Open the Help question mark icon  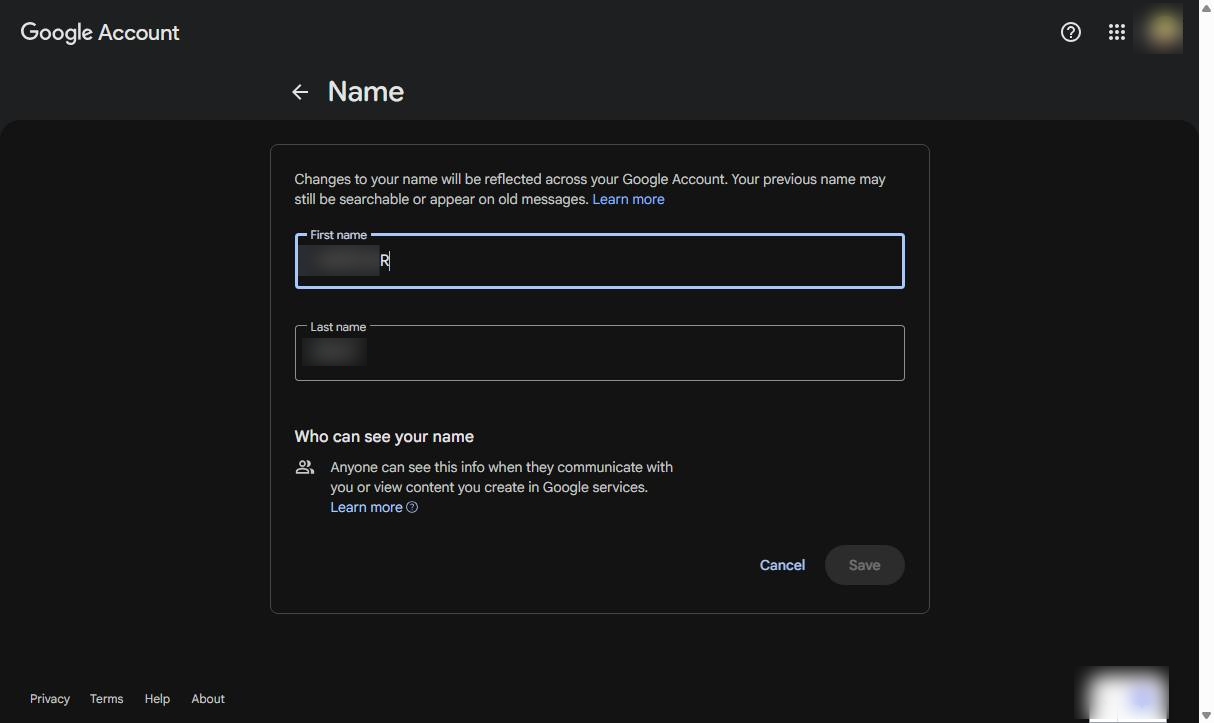pos(1071,32)
